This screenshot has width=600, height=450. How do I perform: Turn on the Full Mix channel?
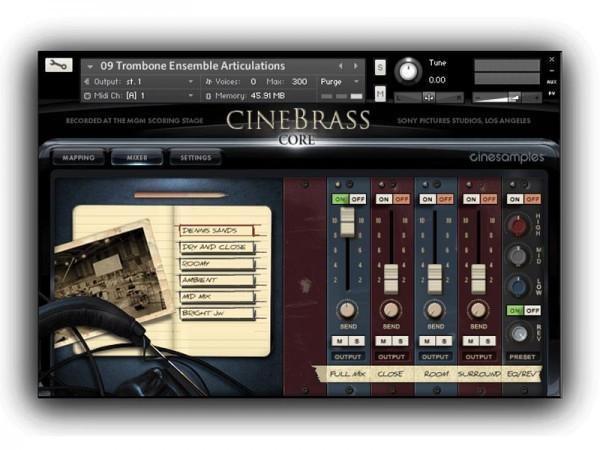[x=340, y=199]
